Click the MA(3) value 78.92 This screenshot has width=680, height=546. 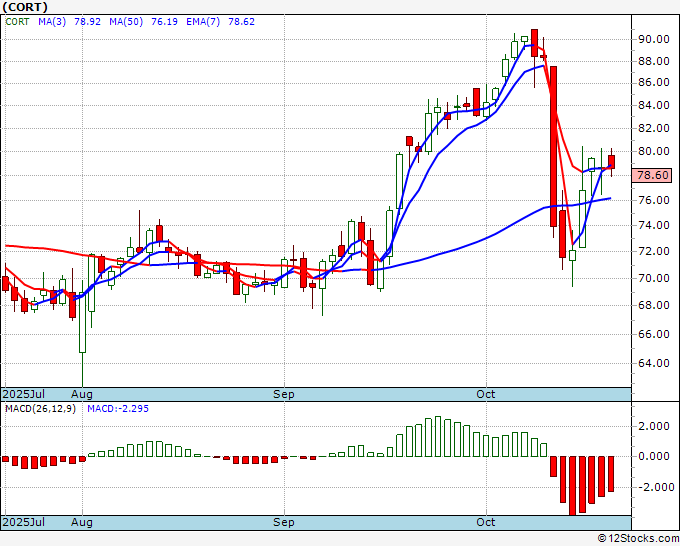click(x=87, y=22)
